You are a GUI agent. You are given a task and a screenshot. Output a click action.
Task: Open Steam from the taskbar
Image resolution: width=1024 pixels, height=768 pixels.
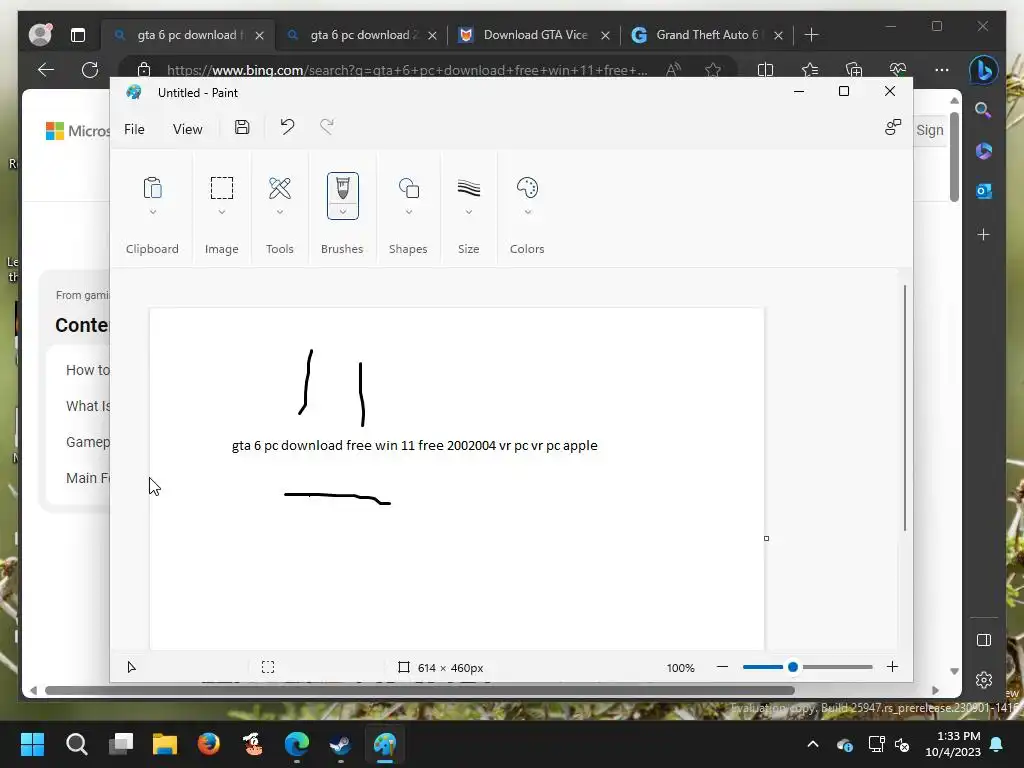click(x=340, y=744)
